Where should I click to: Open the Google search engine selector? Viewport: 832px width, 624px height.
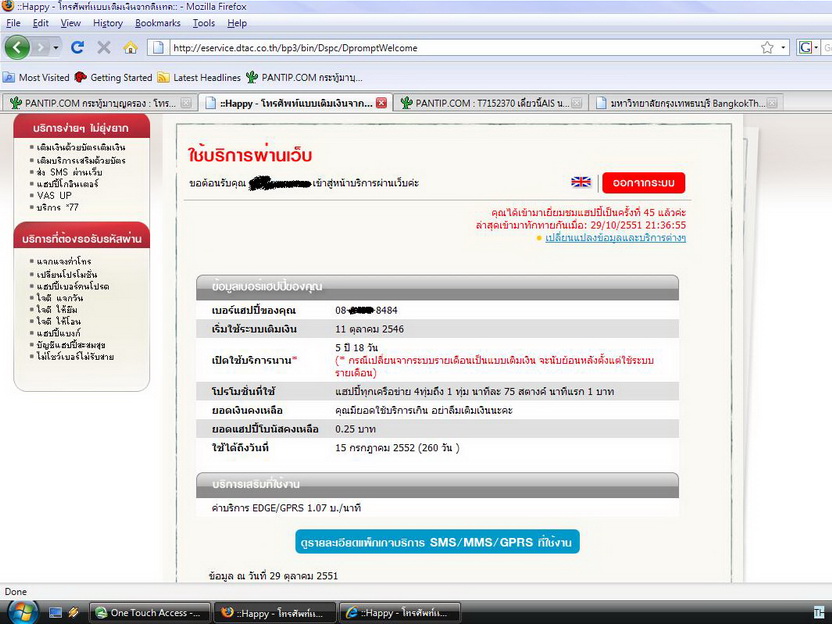pyautogui.click(x=808, y=48)
